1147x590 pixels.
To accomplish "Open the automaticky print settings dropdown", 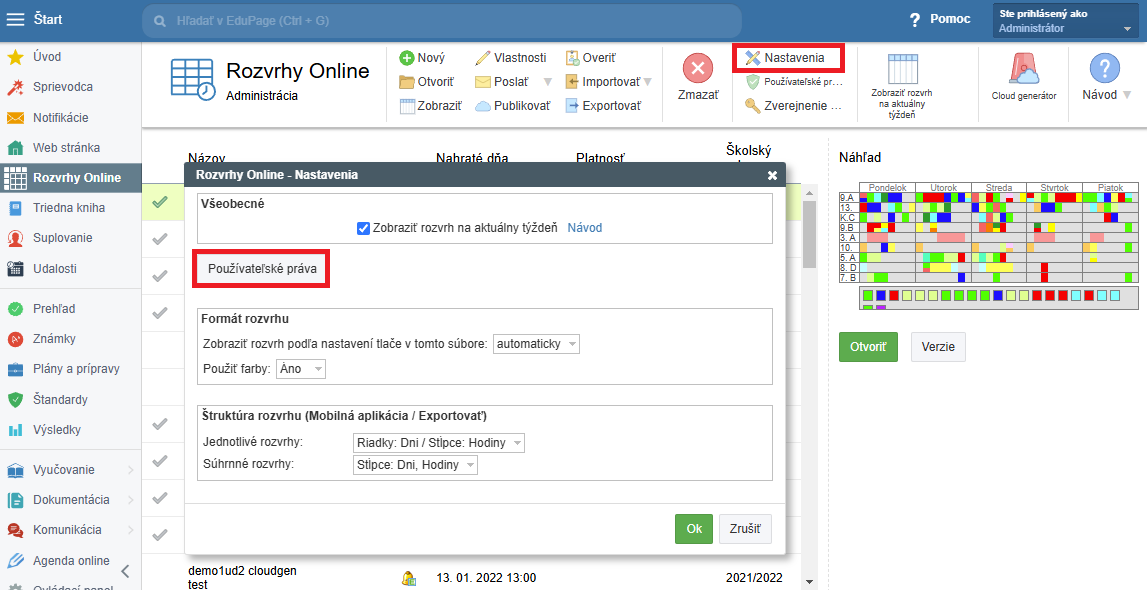I will 537,344.
